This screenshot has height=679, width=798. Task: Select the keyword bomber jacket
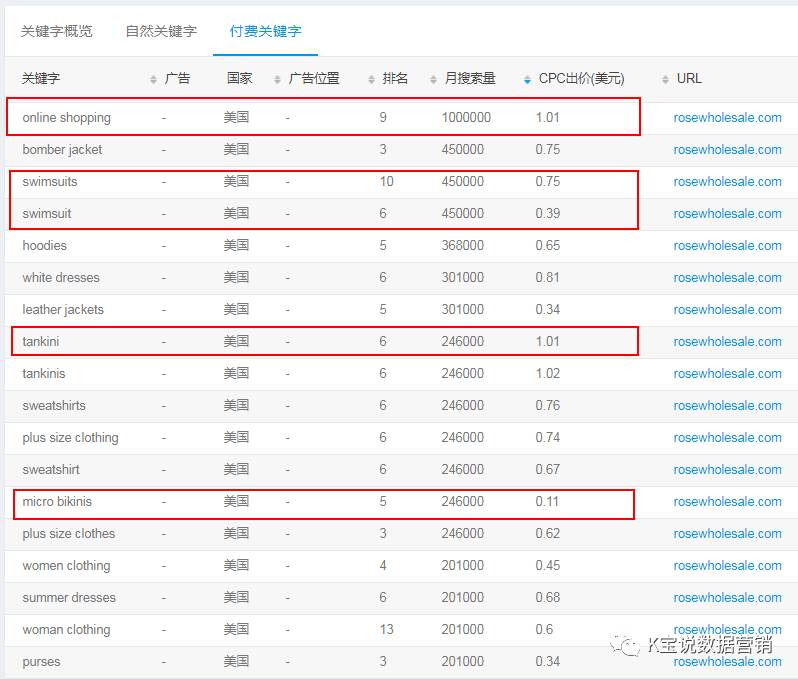[62, 150]
